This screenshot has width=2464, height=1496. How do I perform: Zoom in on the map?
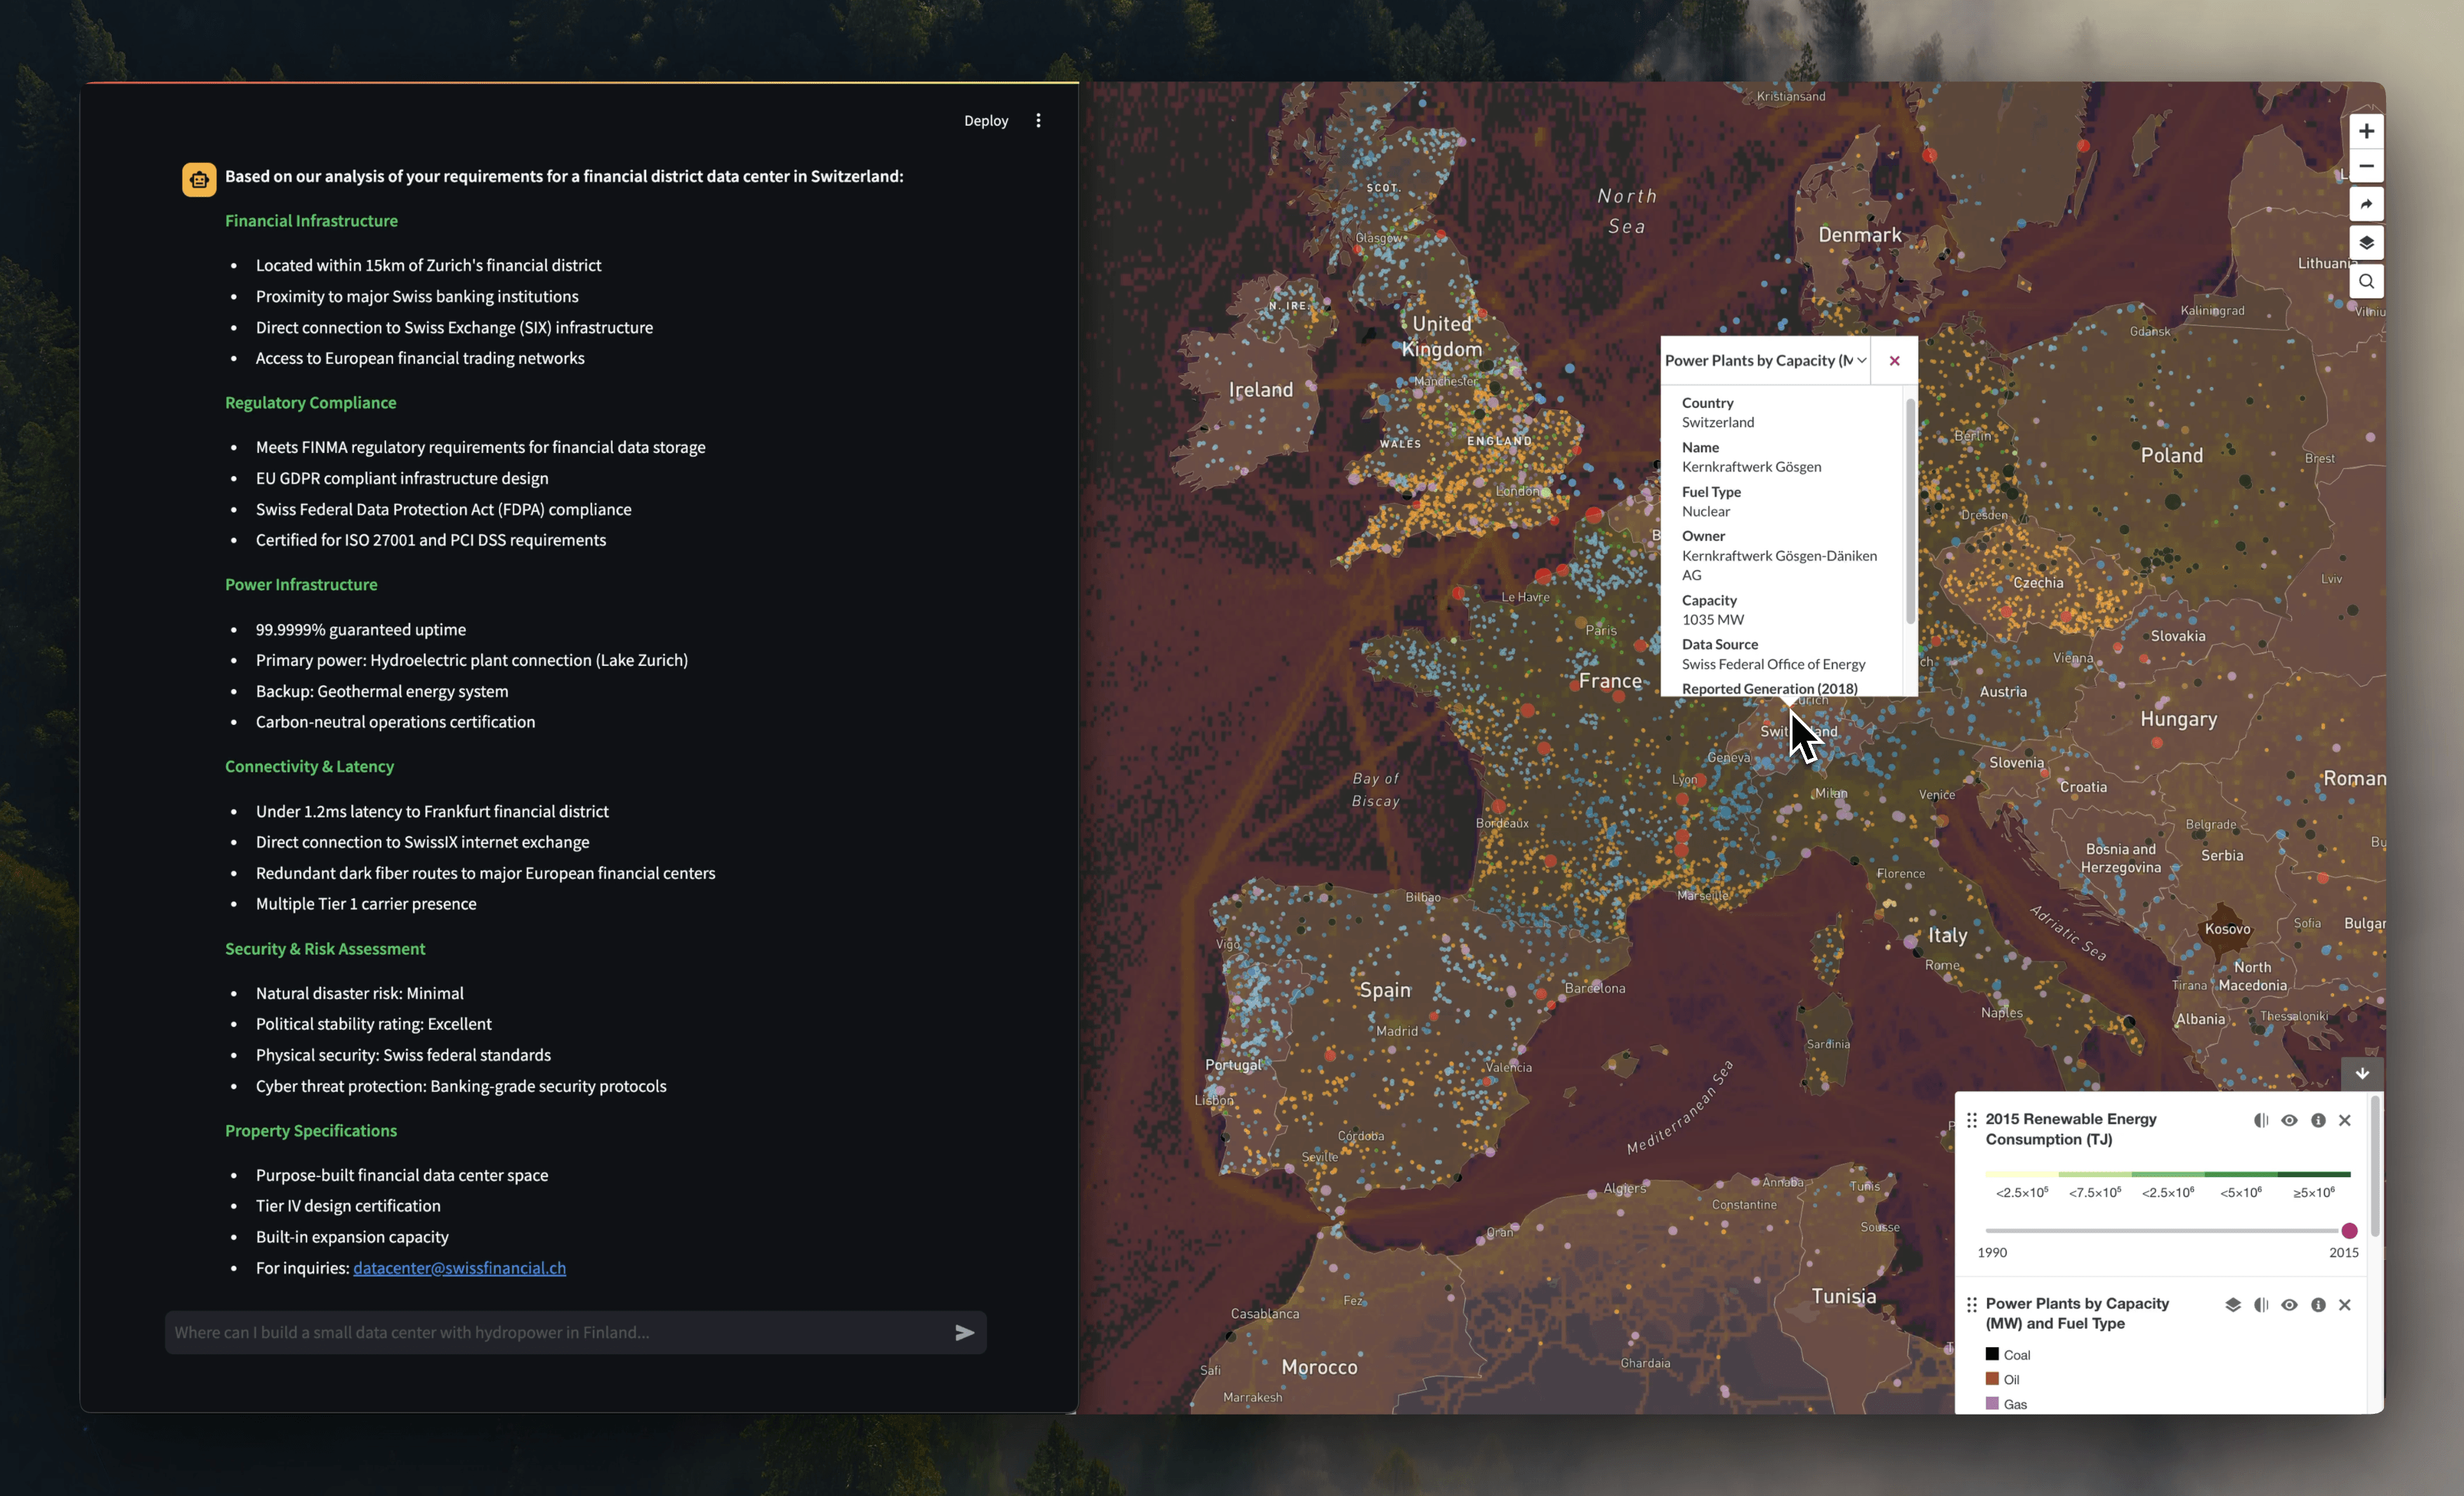click(2366, 131)
